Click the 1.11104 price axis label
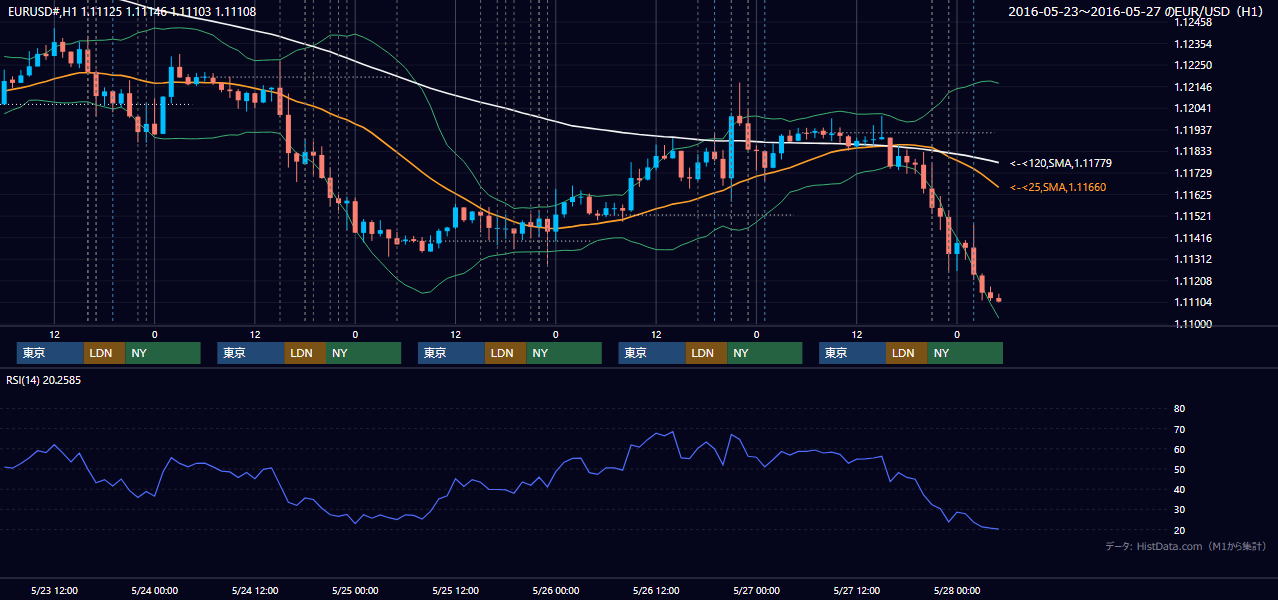 tap(1193, 302)
